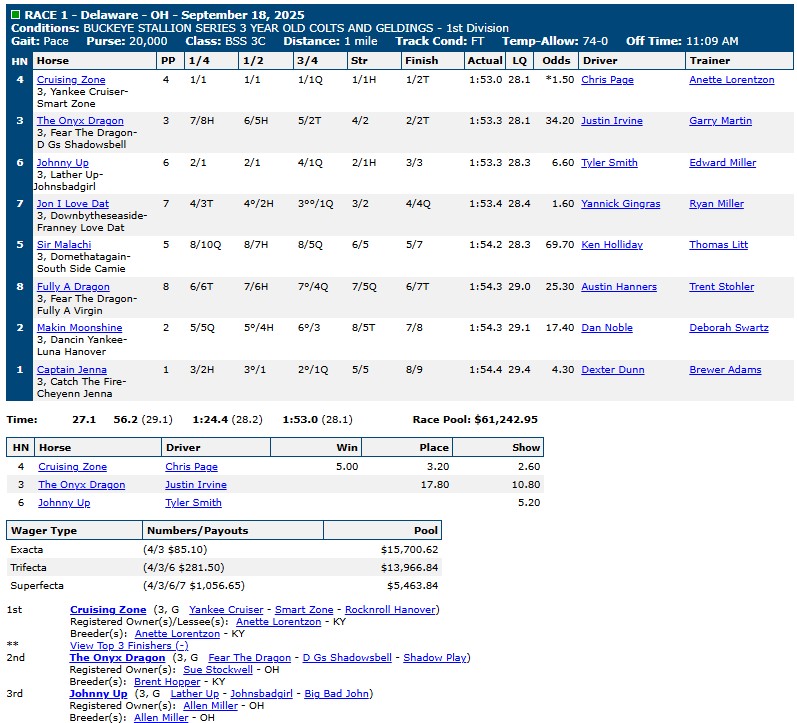Select driver Yannick Gingras
Screen dimensions: 797x723
point(620,204)
